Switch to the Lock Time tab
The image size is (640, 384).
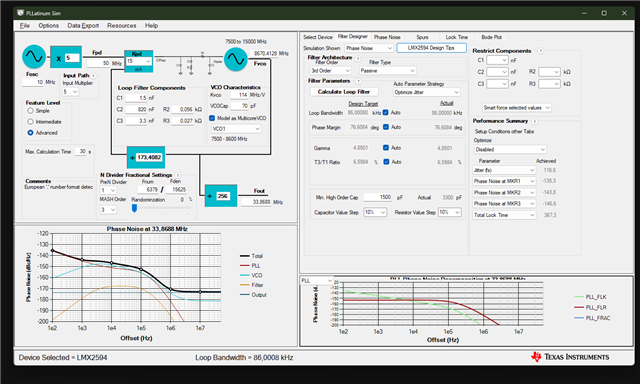[457, 37]
